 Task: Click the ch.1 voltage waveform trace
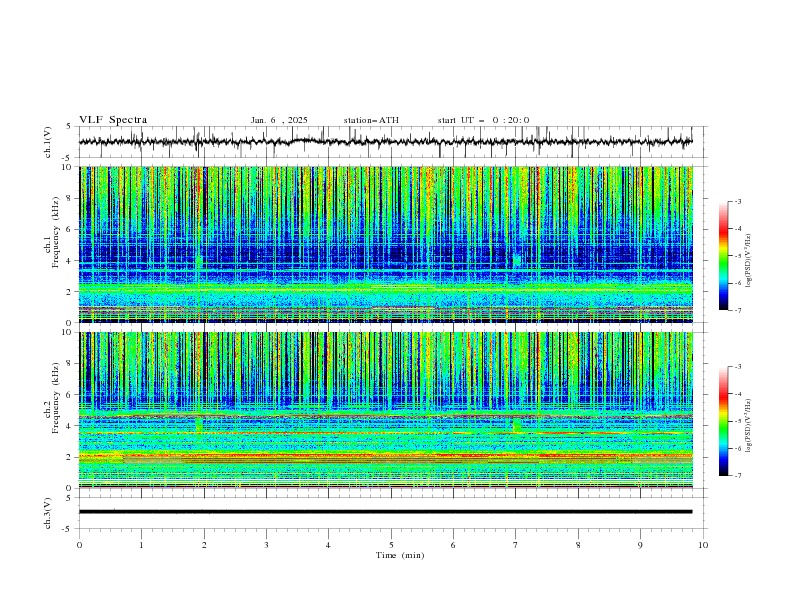point(385,141)
